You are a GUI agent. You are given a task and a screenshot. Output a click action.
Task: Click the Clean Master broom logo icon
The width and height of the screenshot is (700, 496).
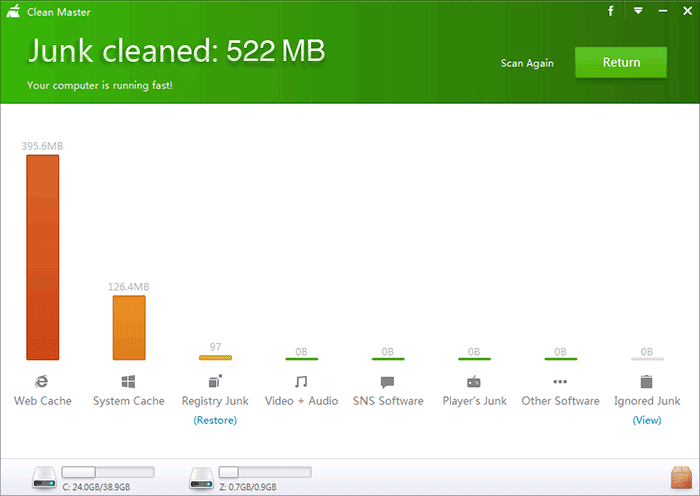pyautogui.click(x=13, y=11)
